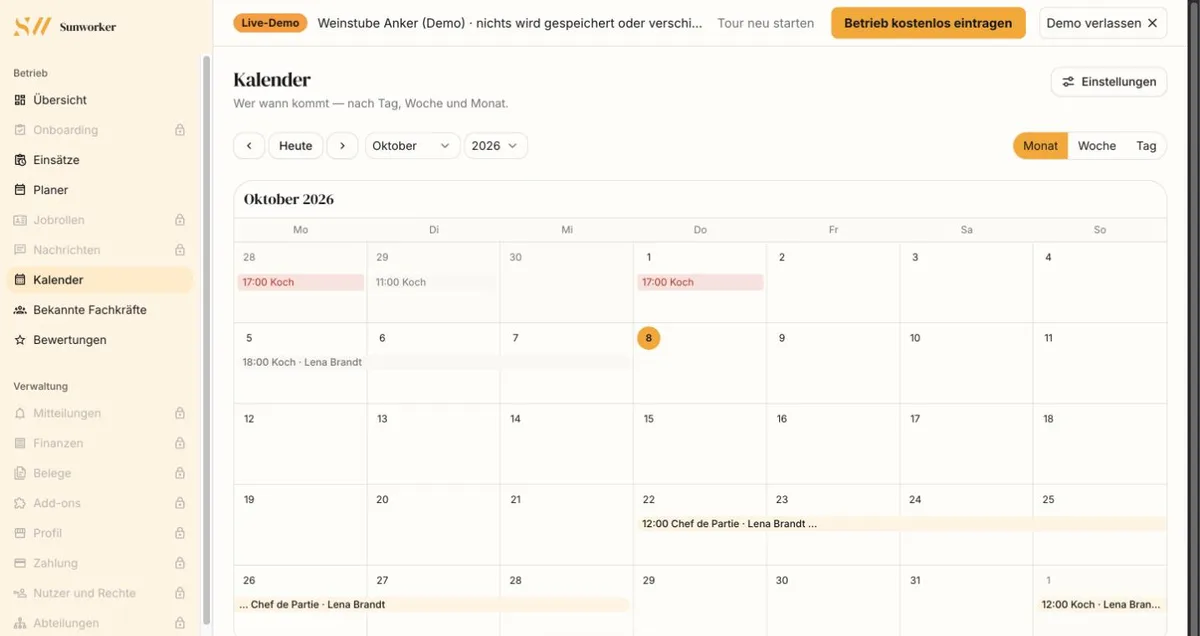
Task: Open the 17:00 Koch shift on October 1
Action: (700, 282)
